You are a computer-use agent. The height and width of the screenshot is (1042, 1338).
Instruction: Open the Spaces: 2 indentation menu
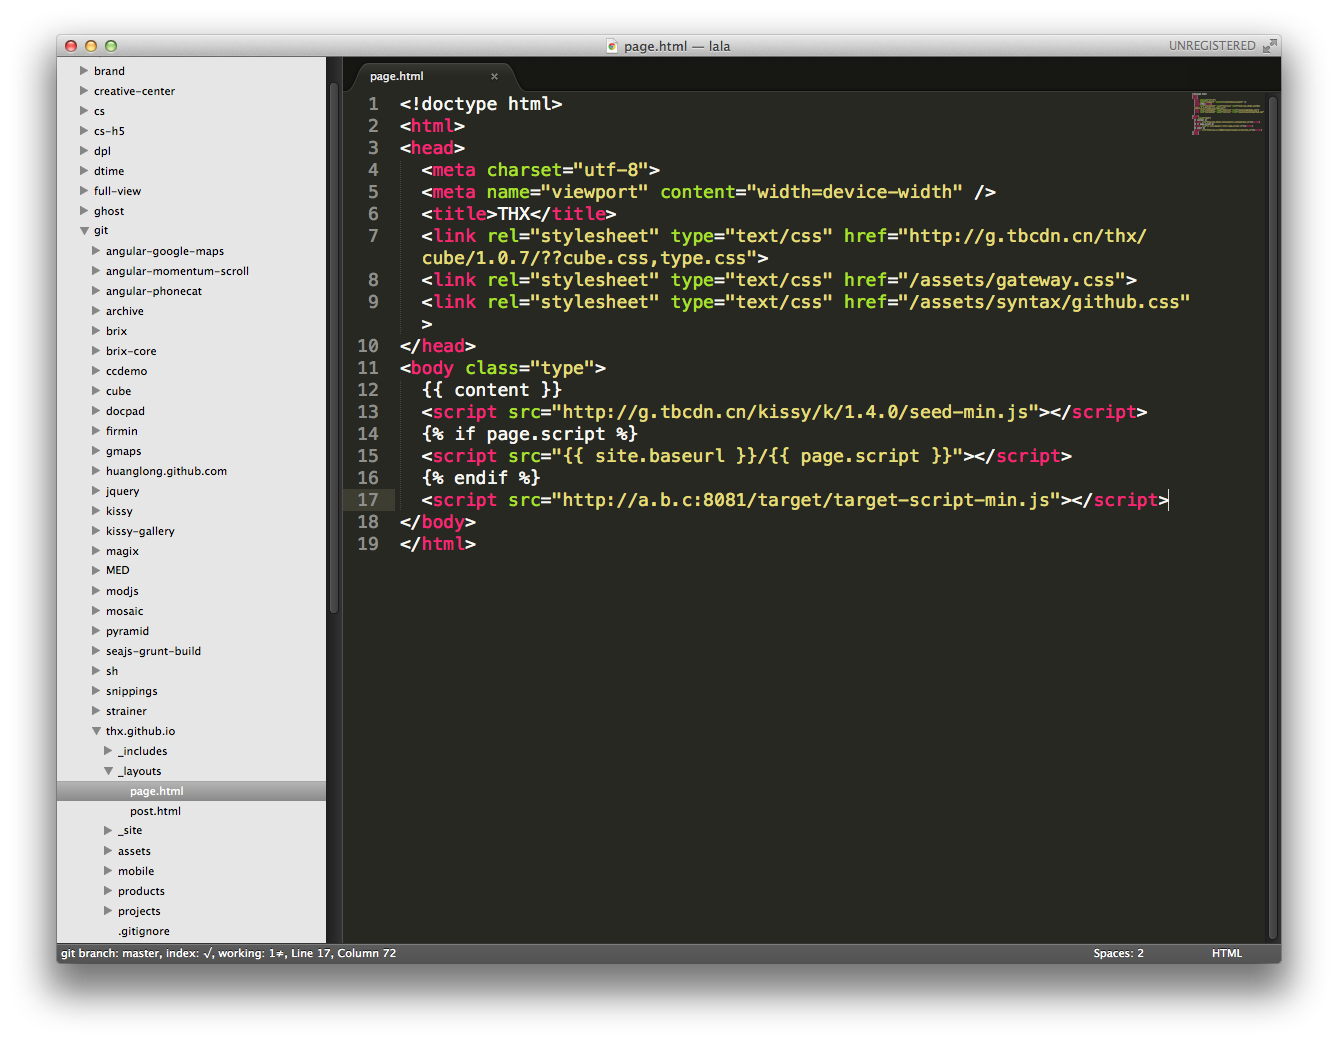click(x=1118, y=953)
